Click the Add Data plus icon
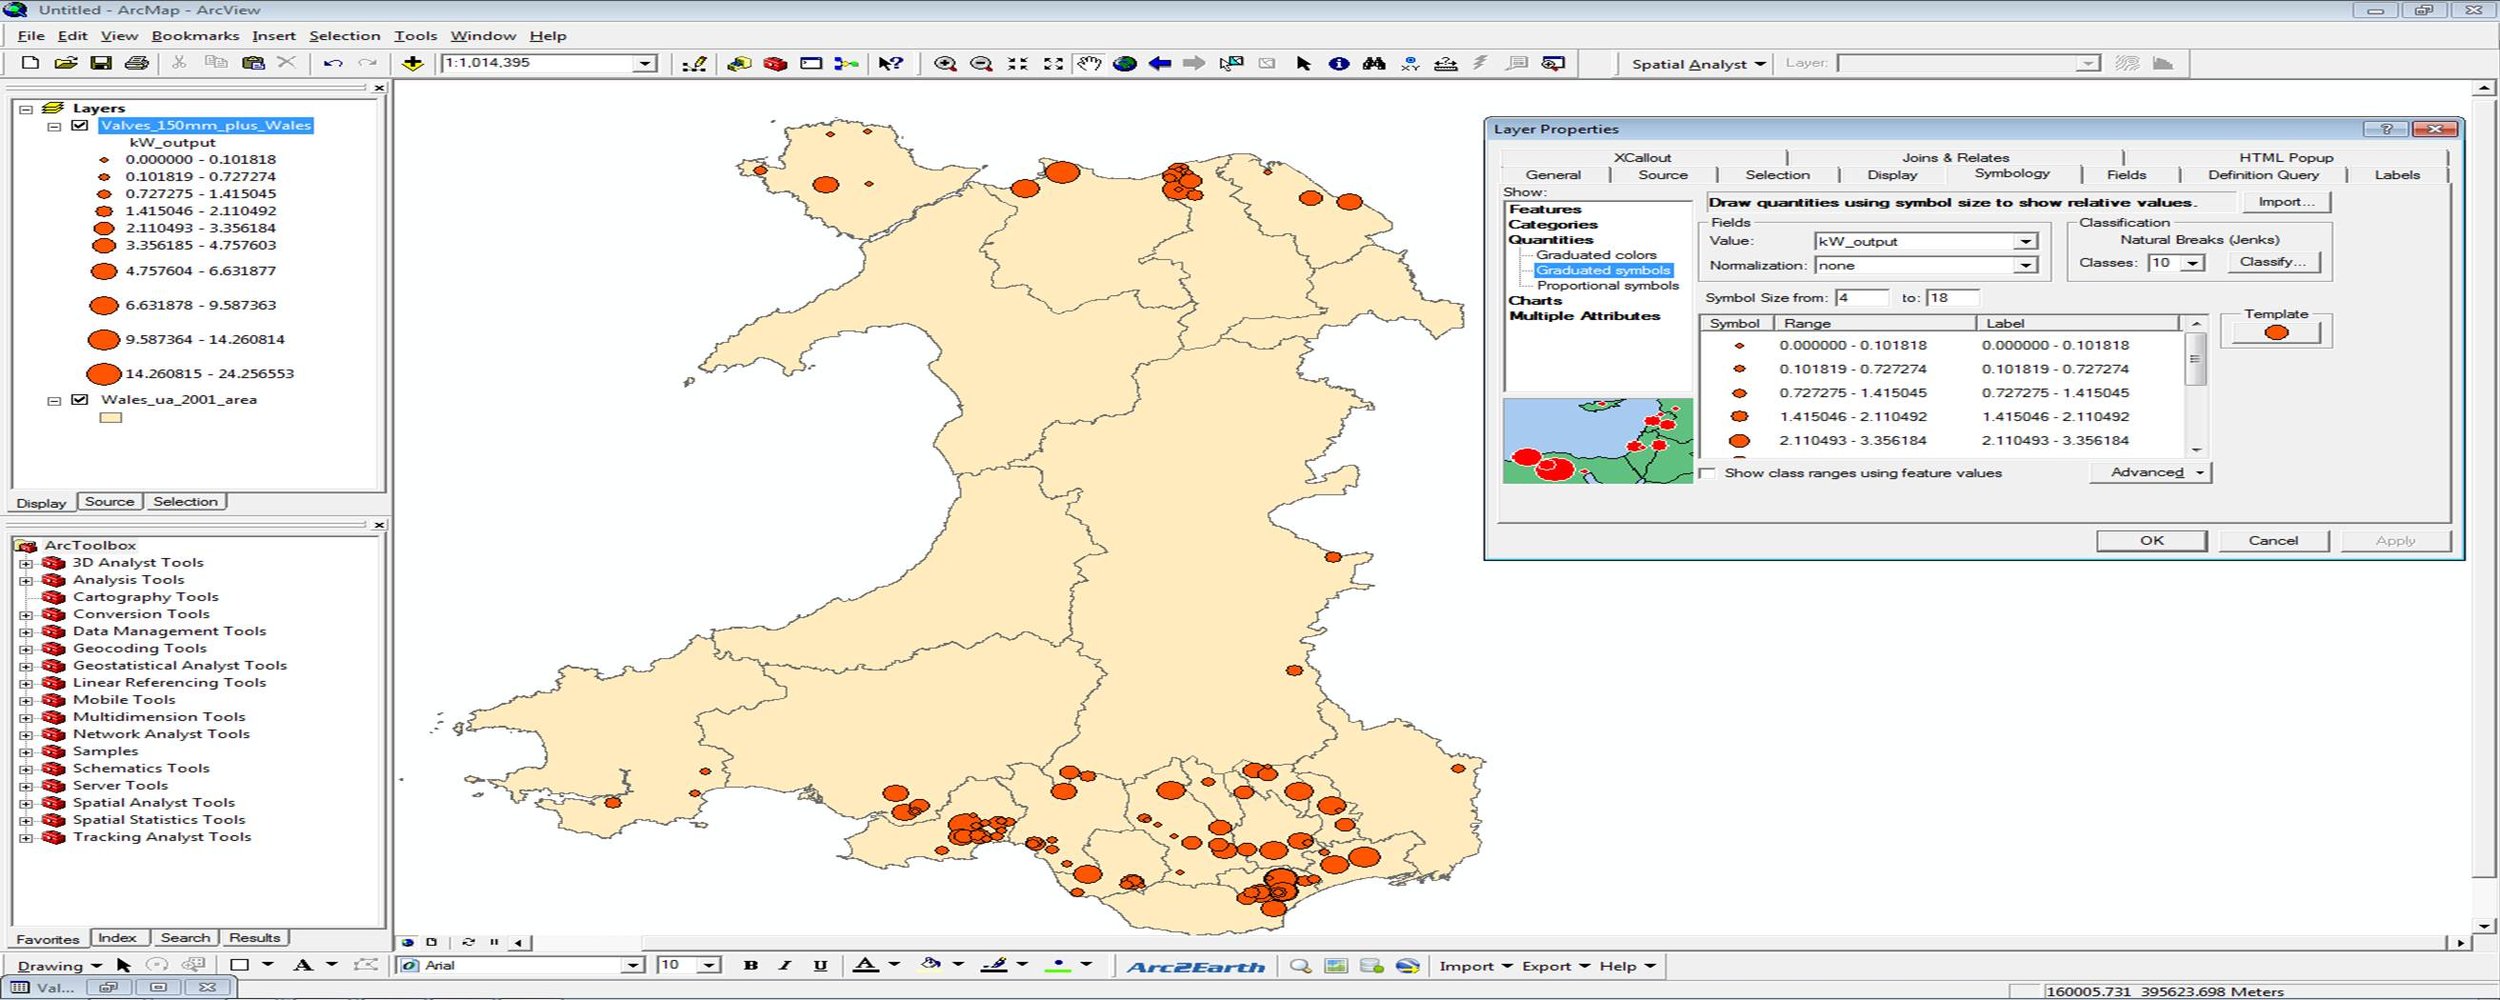 (412, 64)
